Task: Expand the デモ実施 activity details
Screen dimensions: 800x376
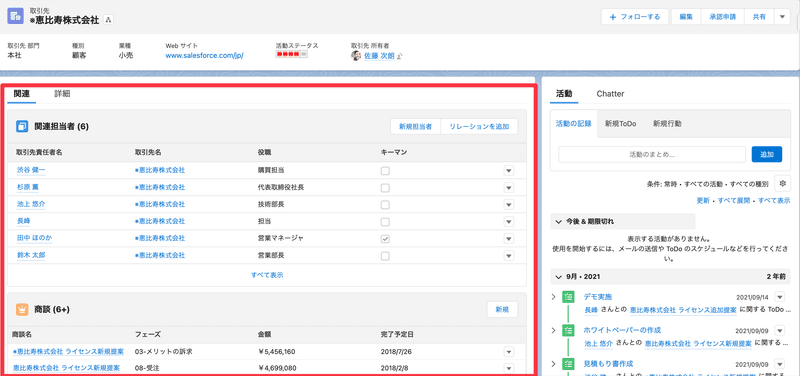Action: tap(554, 297)
